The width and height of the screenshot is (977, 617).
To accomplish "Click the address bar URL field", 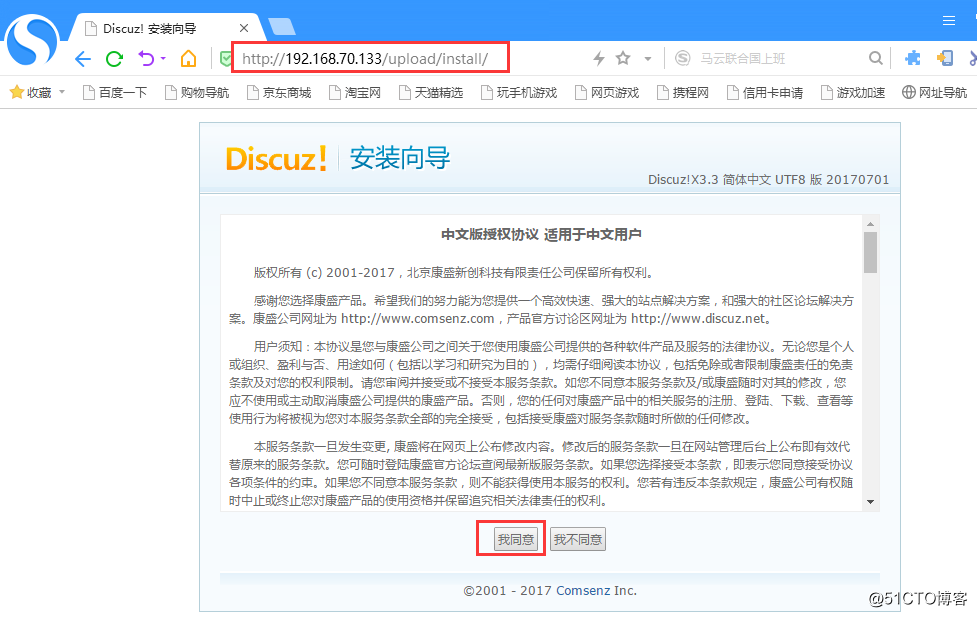I will tap(371, 58).
